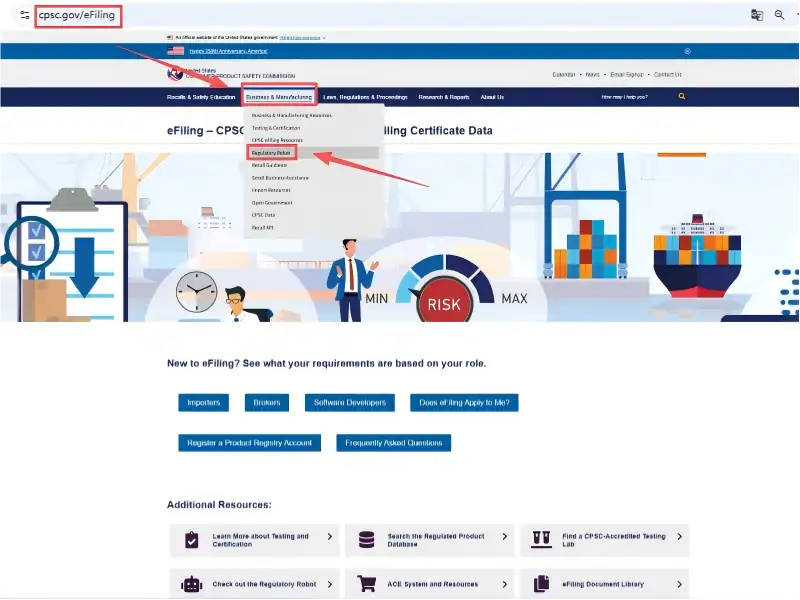Image resolution: width=800 pixels, height=600 pixels.
Task: Click the red RISK gauge in hero image
Action: 444,304
